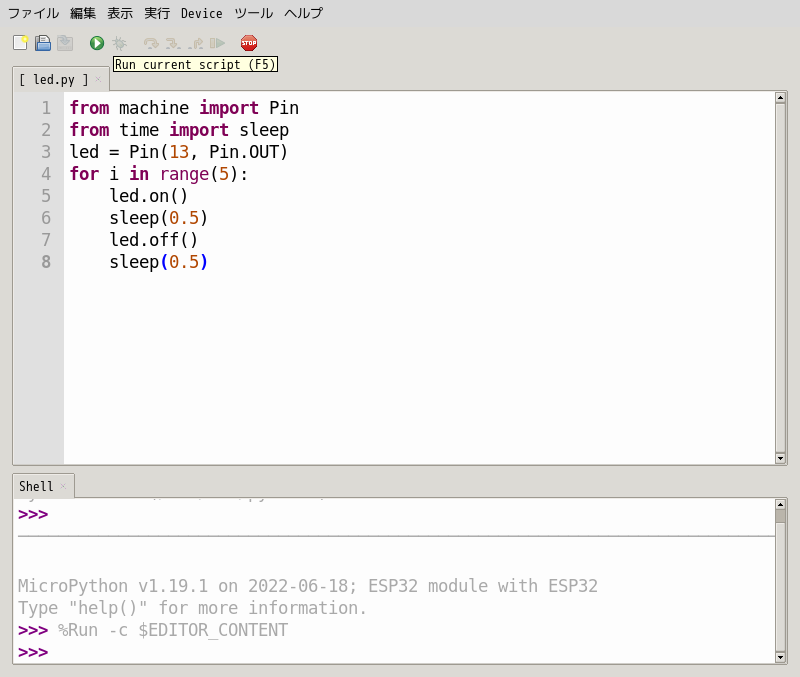Screen dimensions: 800x677
Task: Open the 実行 menu
Action: tap(157, 13)
